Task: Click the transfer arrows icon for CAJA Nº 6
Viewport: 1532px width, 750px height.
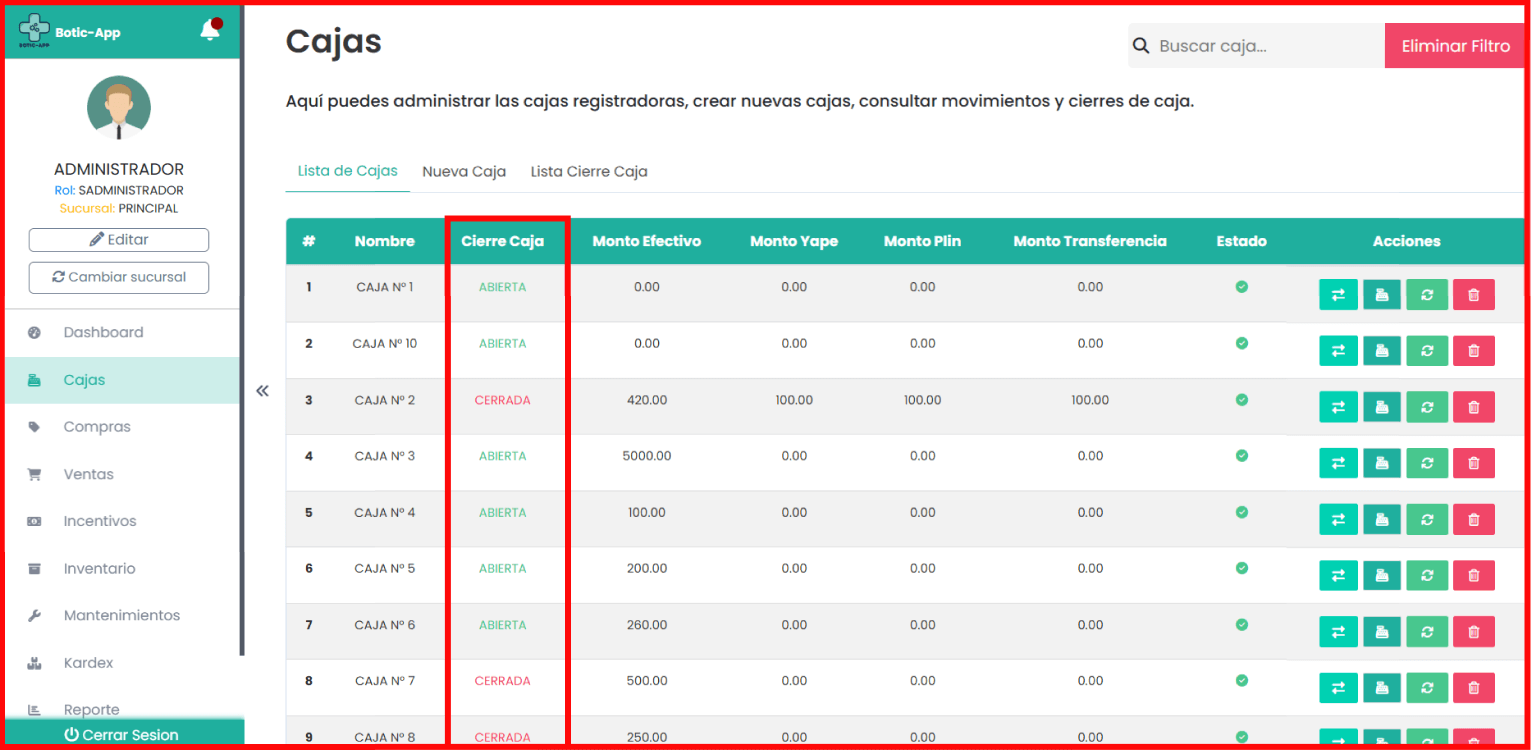Action: [1338, 632]
